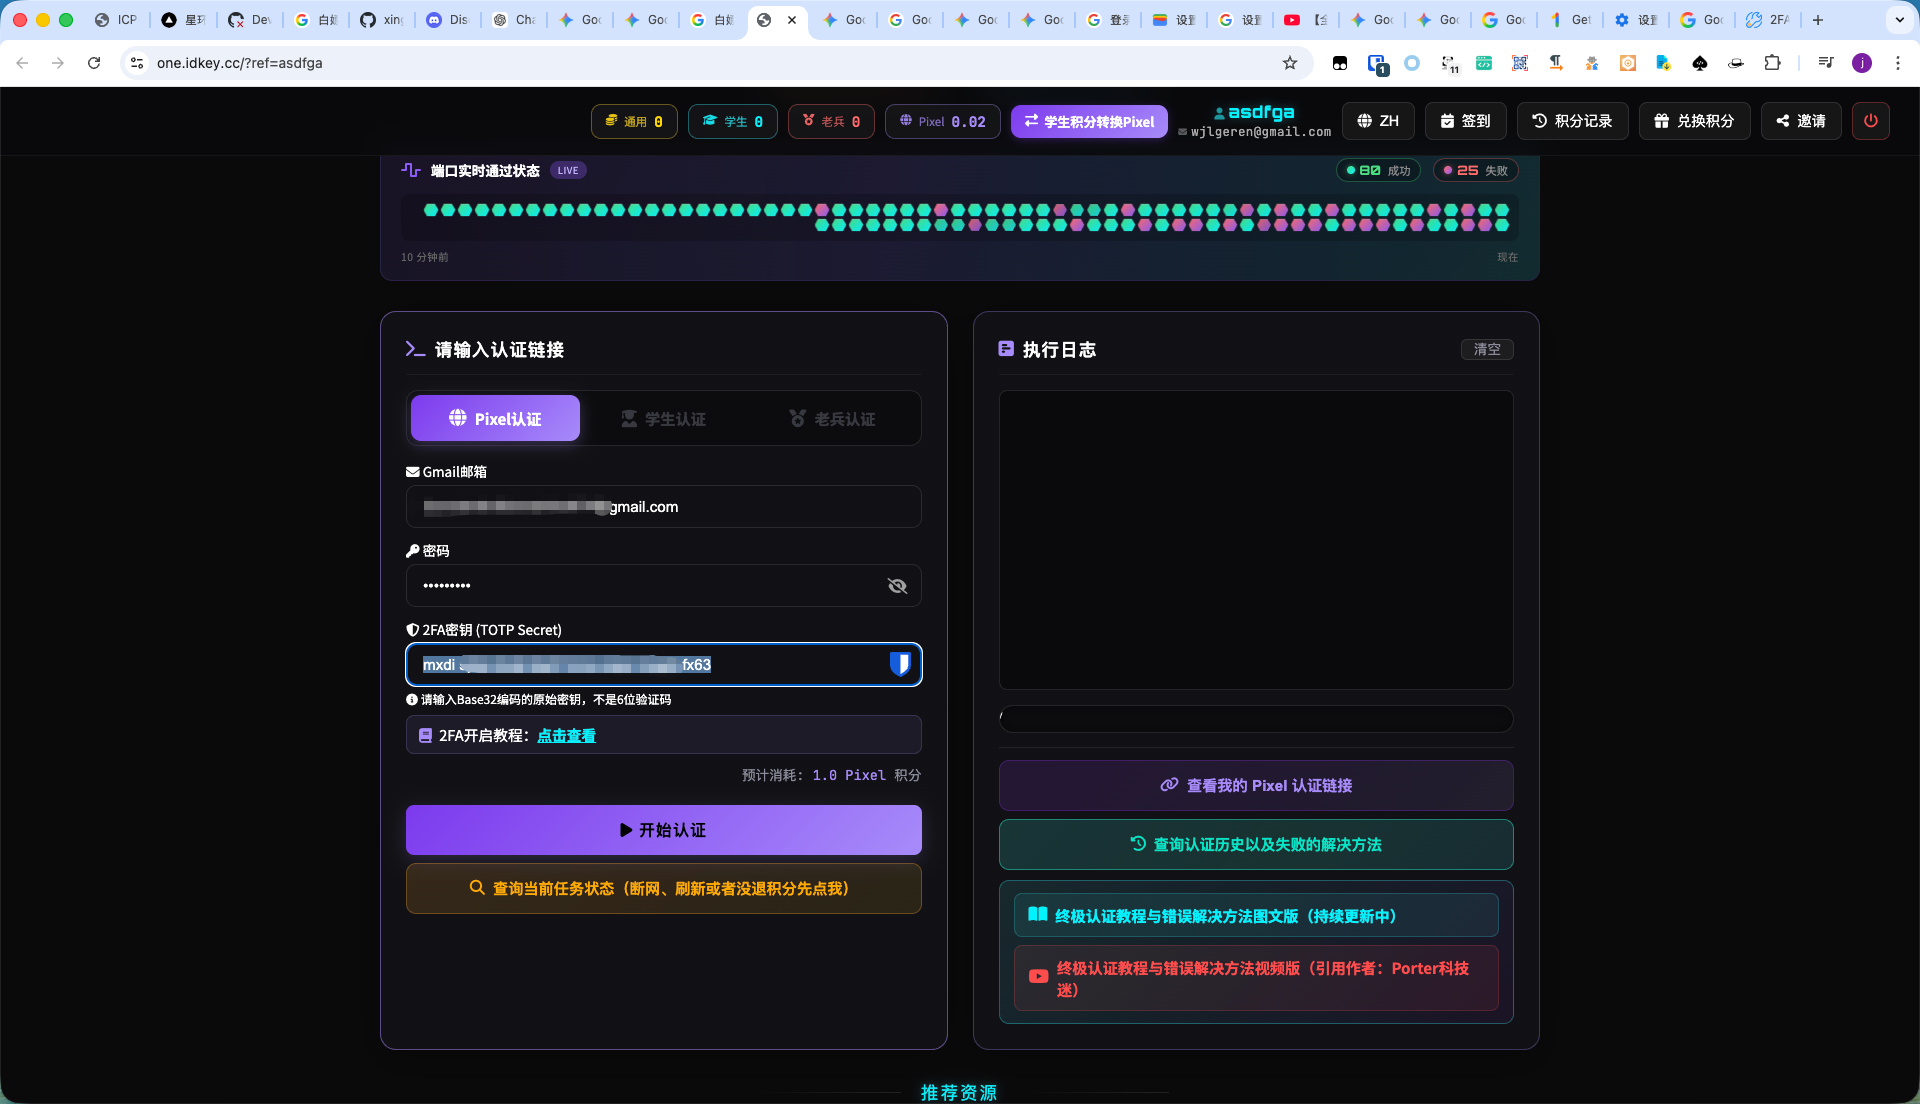Open new browser tab
The height and width of the screenshot is (1104, 1920).
(1818, 20)
